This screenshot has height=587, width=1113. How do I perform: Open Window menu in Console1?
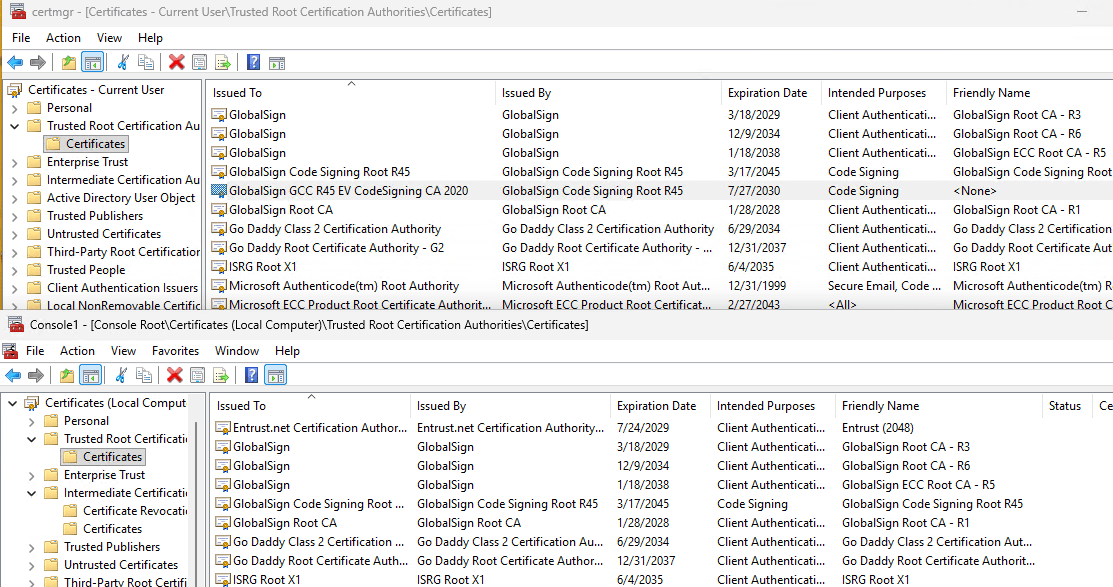coord(237,351)
